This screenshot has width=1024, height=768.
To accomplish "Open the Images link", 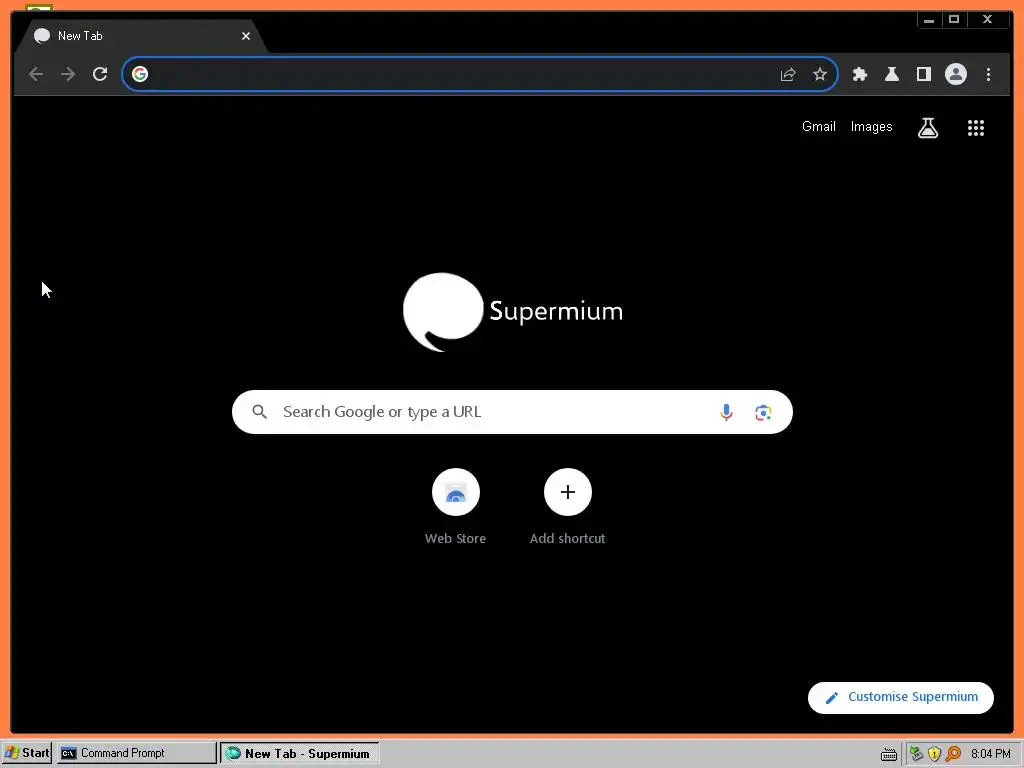I will [x=871, y=127].
